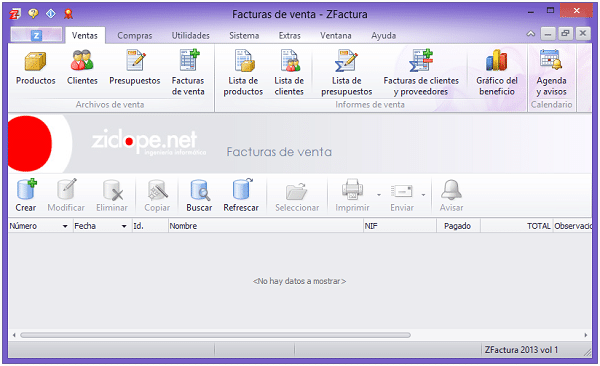The image size is (600, 366).
Task: Open the blue Z application menu button
Action: (36, 36)
